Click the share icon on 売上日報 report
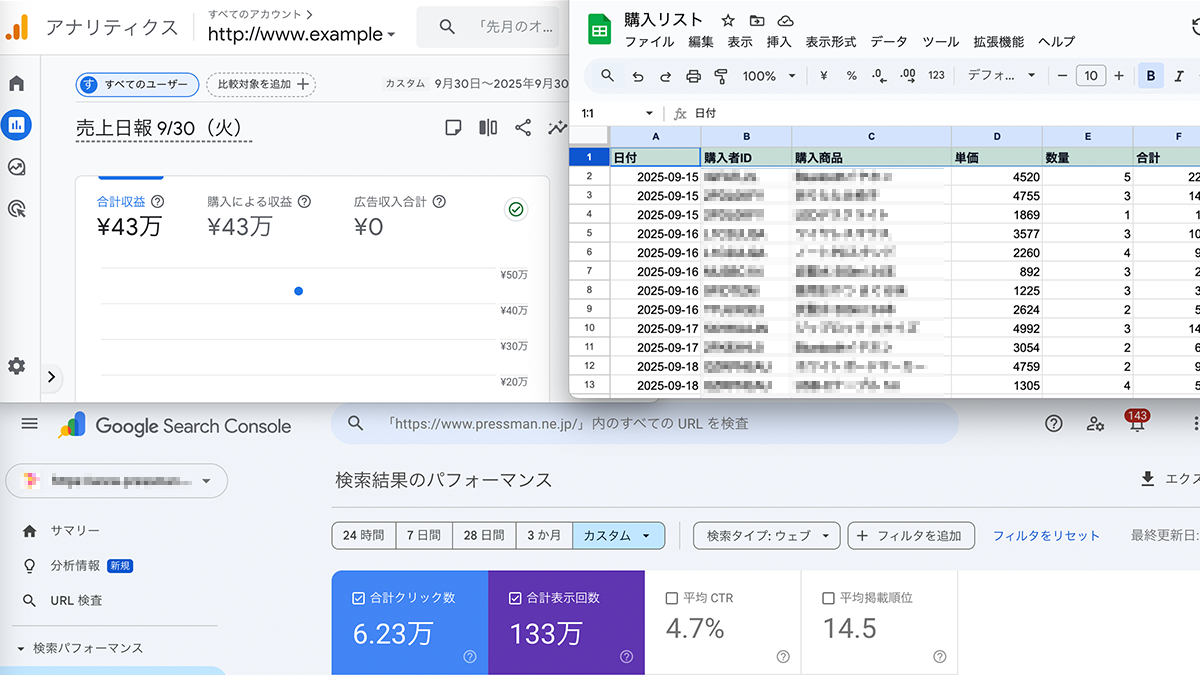1200x675 pixels. click(523, 127)
